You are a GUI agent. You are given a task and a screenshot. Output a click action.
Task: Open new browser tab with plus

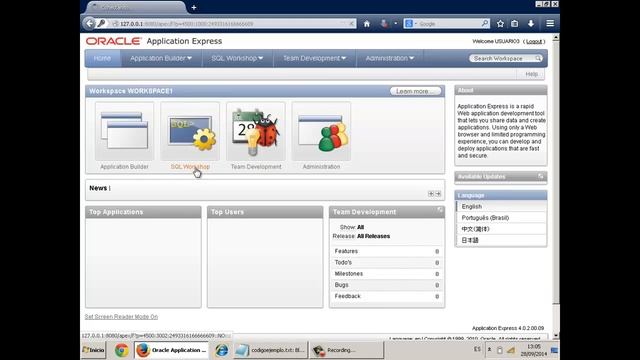pyautogui.click(x=194, y=7)
